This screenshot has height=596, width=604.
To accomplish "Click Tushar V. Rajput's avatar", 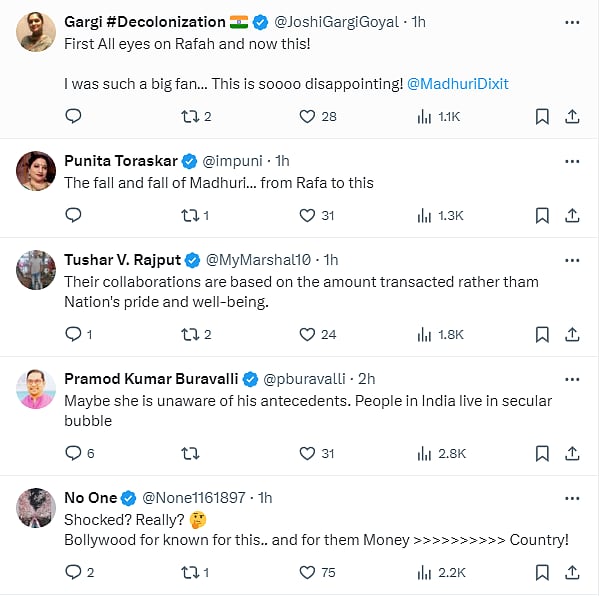I will (x=36, y=270).
